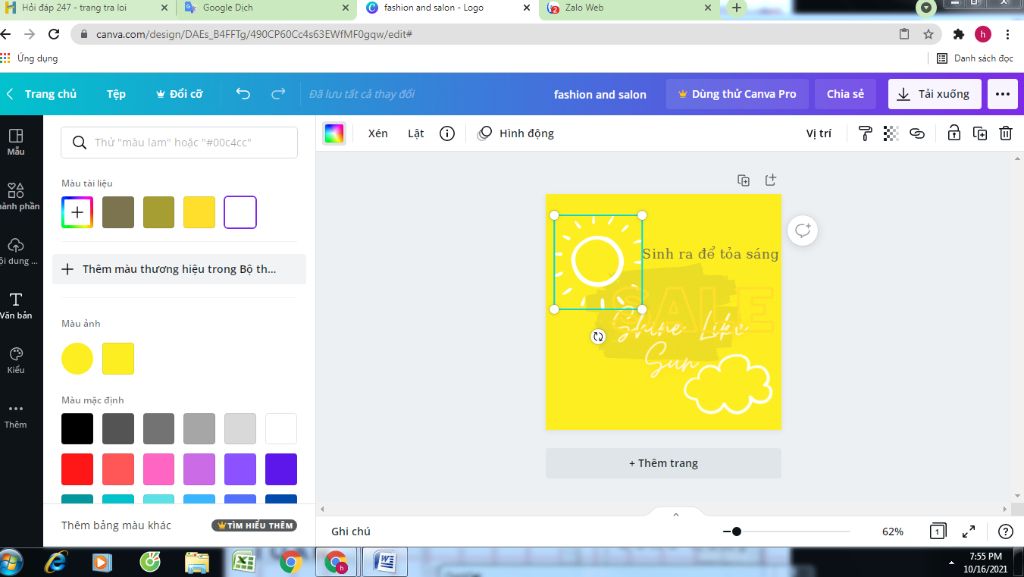Screen dimensions: 1024x577
Task: Click the add new color swatch
Action: [77, 212]
